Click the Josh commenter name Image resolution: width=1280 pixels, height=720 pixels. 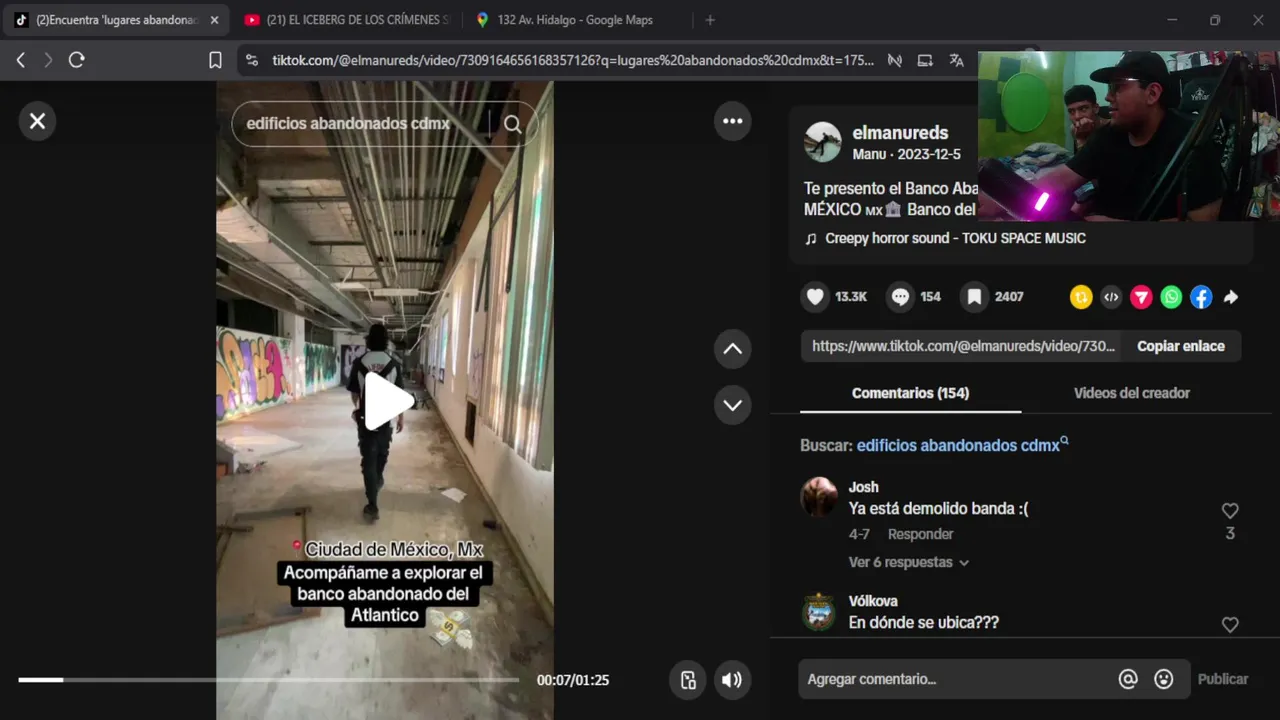point(863,487)
